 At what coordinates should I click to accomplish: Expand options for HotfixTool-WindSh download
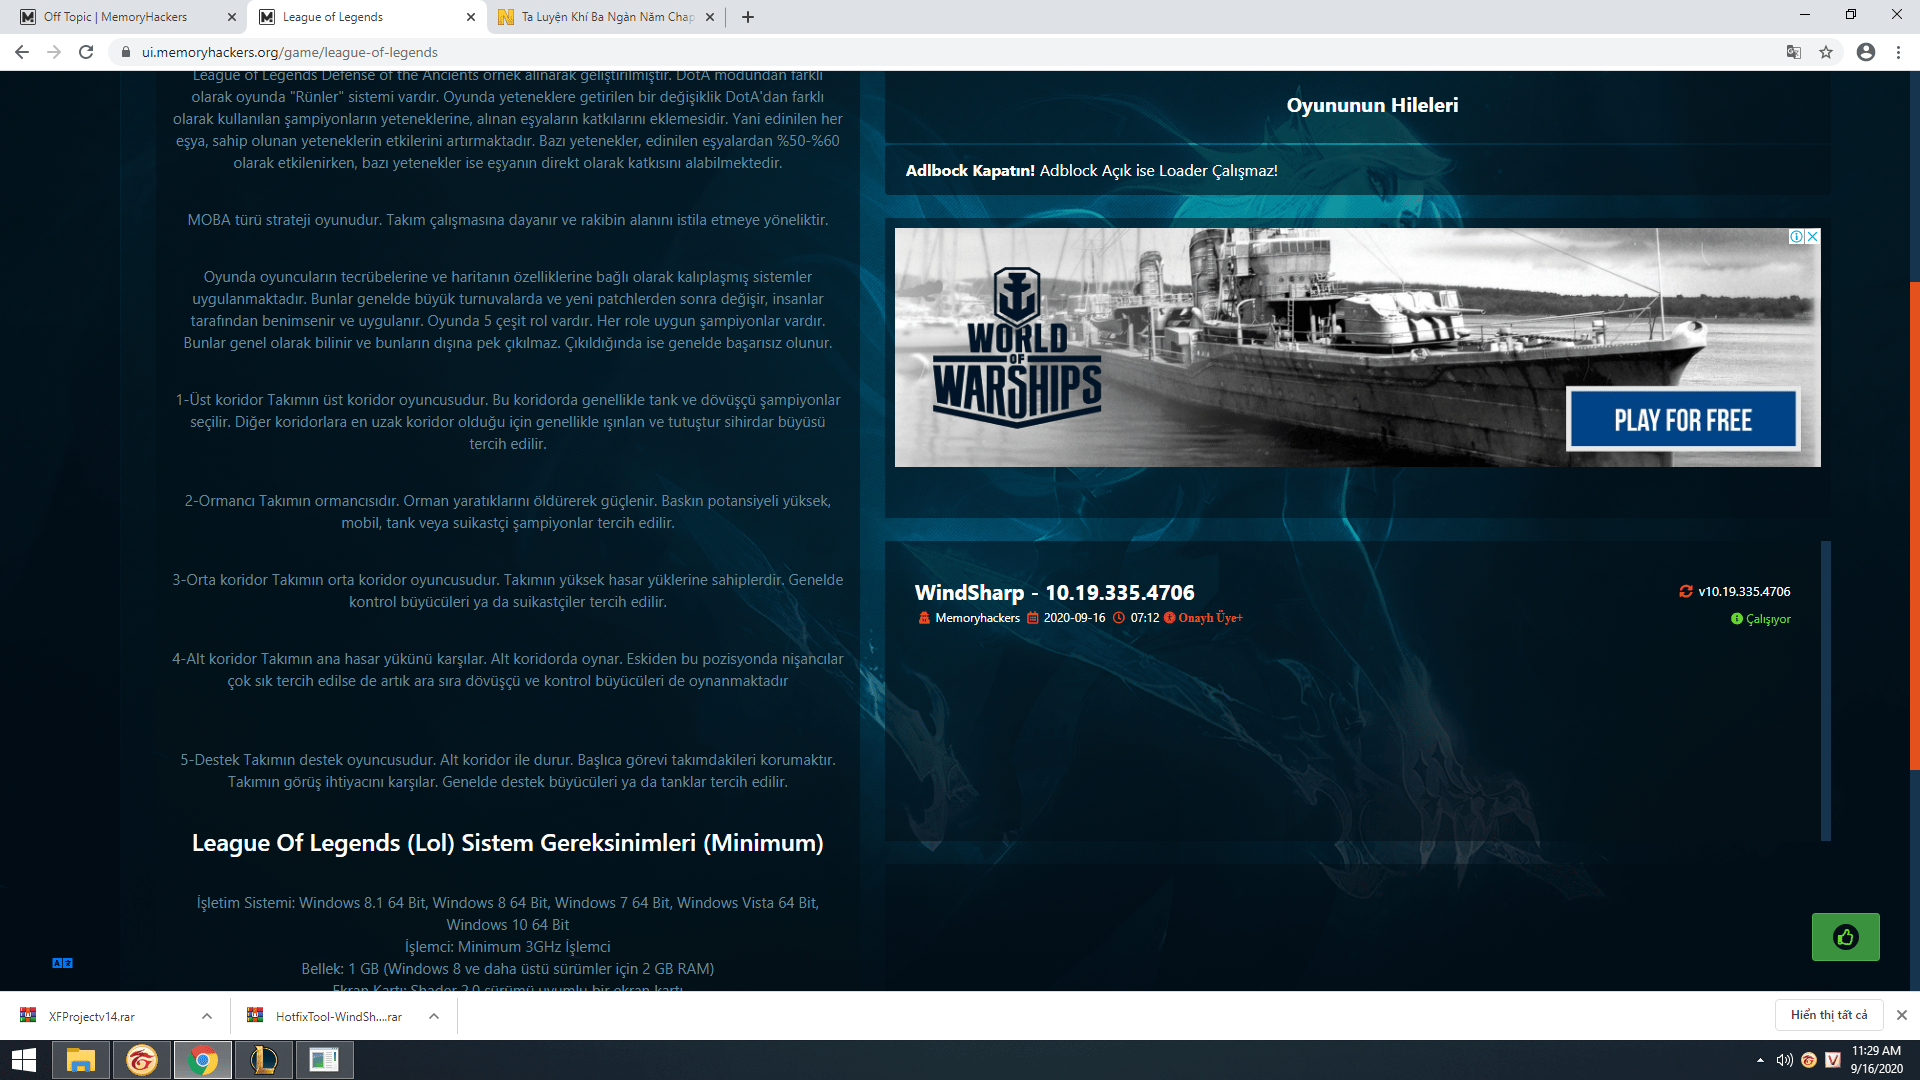click(434, 1016)
